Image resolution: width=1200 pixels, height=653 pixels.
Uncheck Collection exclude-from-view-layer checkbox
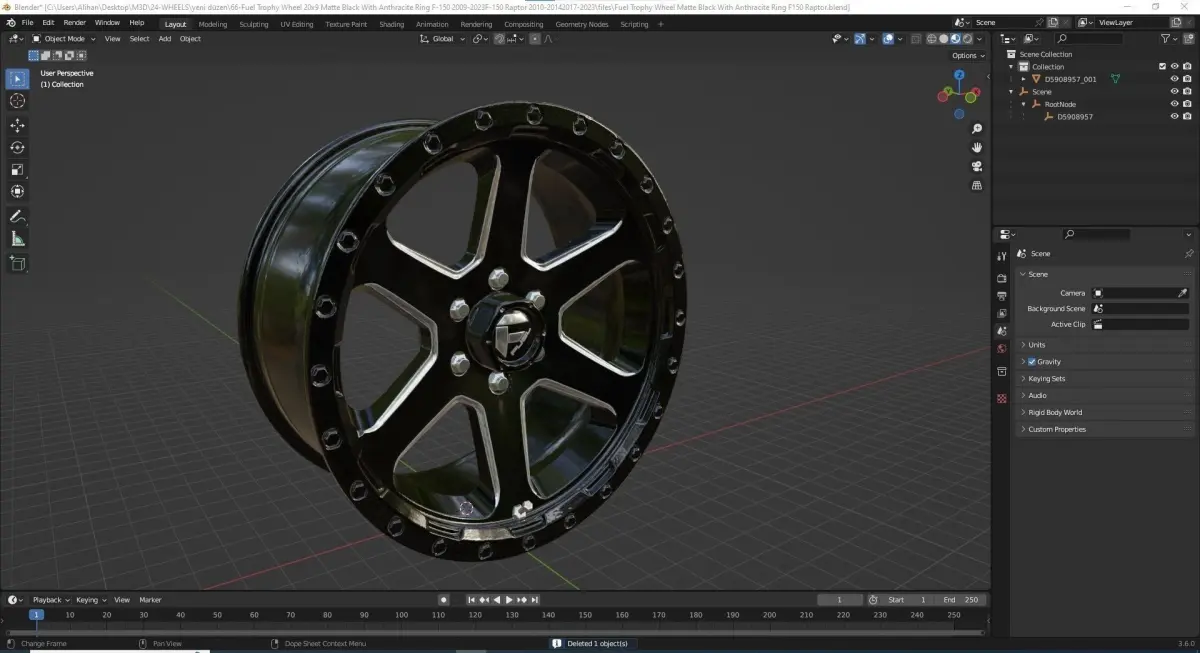pos(1162,67)
